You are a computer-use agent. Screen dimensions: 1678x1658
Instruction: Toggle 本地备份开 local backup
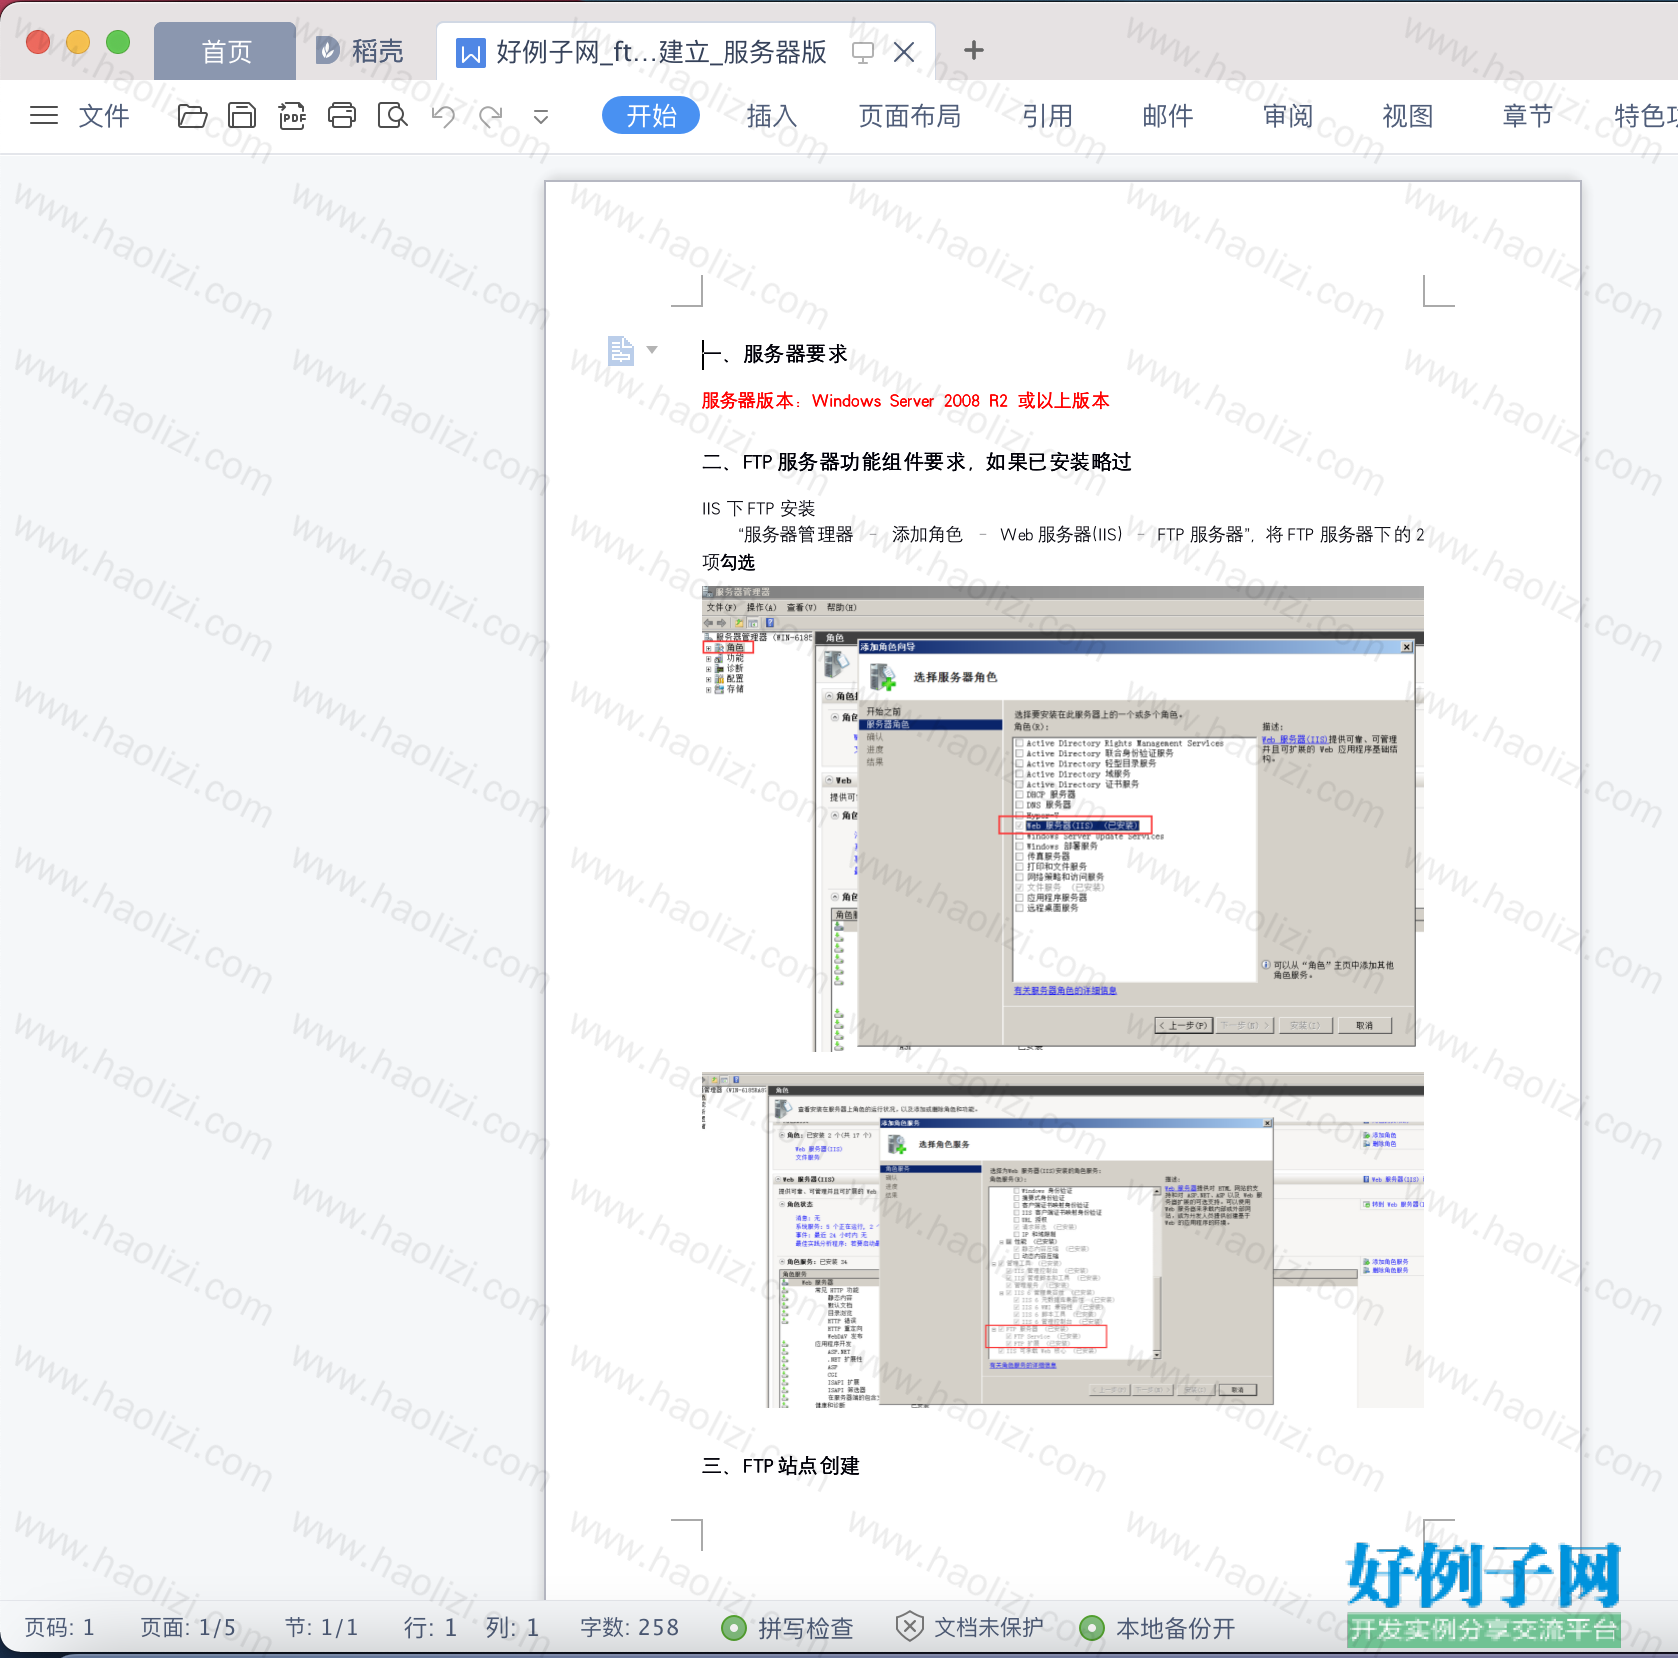click(x=1158, y=1628)
